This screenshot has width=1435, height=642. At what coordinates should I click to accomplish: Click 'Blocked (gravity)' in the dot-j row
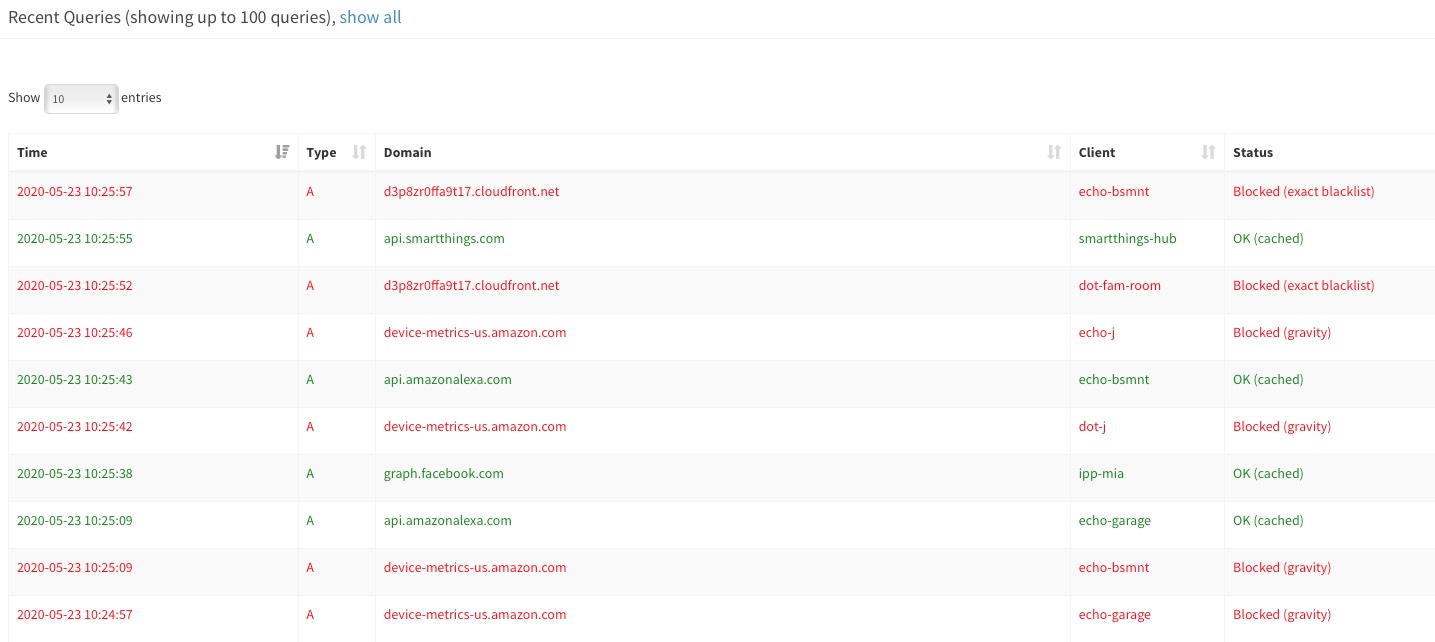(x=1282, y=426)
